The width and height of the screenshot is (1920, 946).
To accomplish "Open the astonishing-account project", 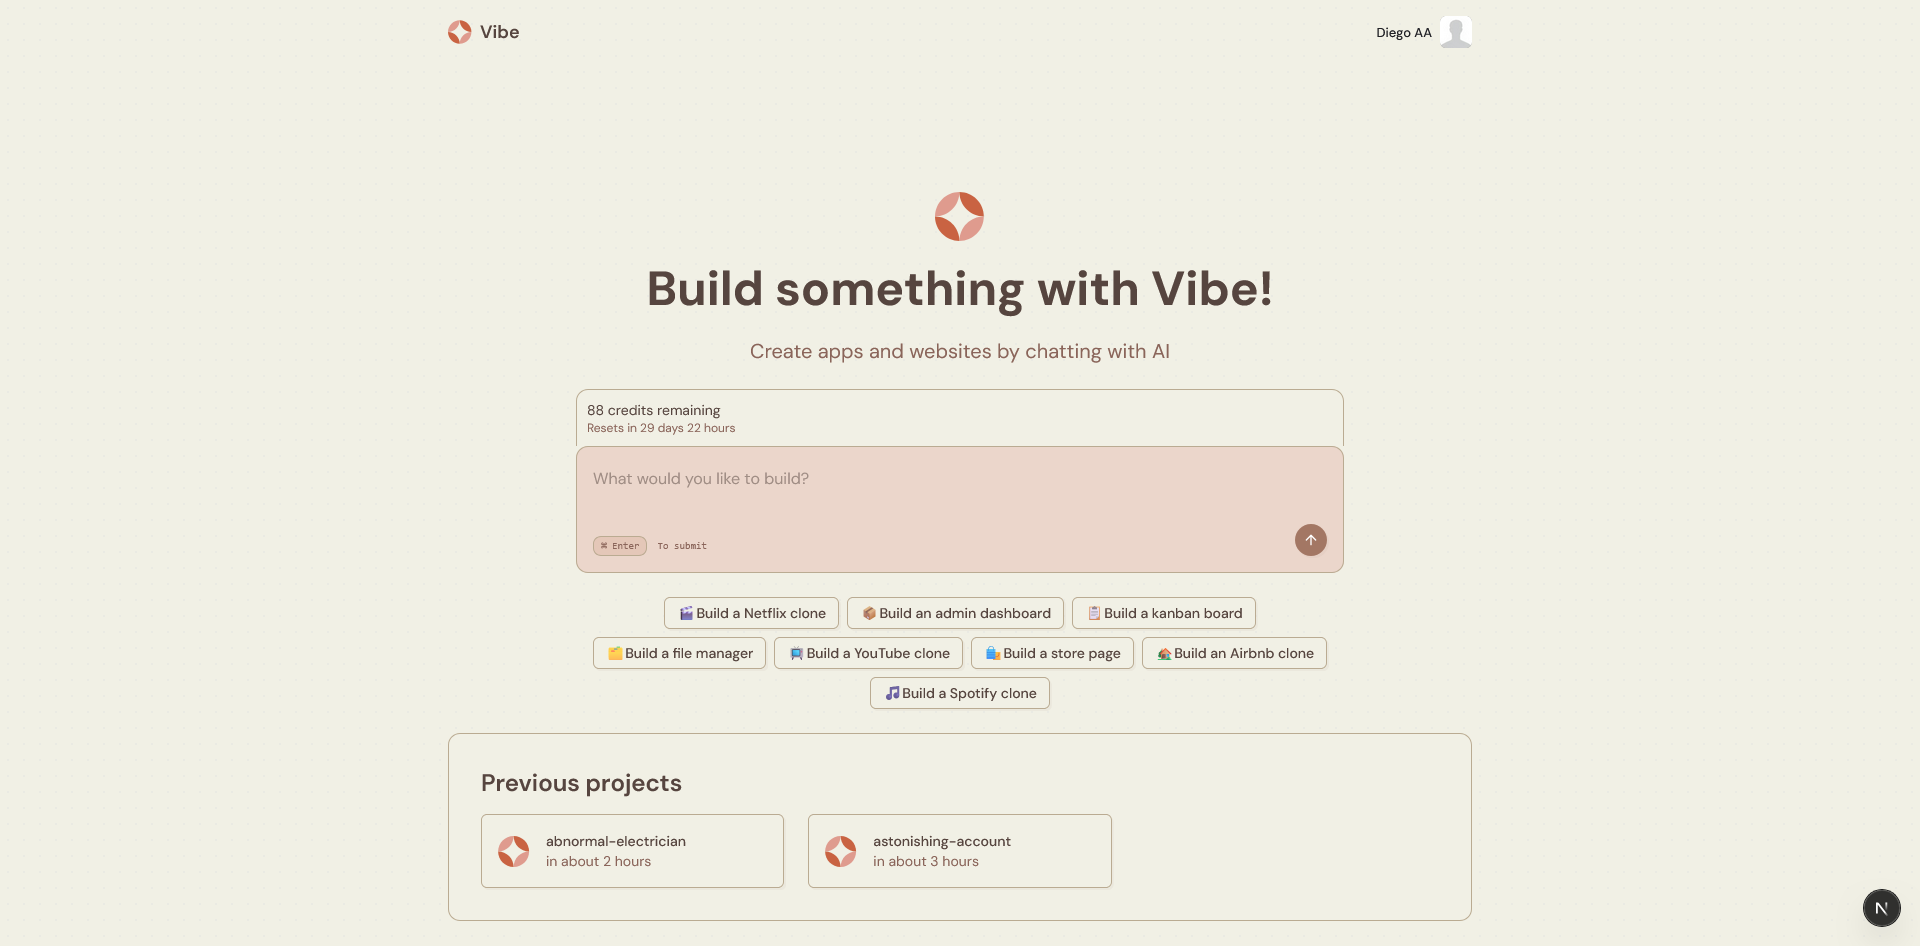I will (x=960, y=851).
